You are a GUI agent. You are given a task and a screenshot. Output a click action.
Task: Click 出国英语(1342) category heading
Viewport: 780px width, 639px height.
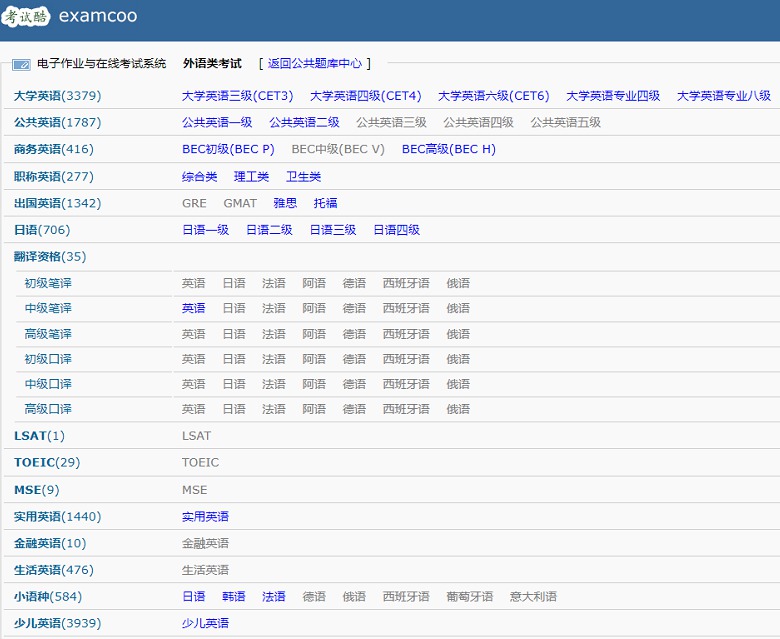click(x=57, y=203)
